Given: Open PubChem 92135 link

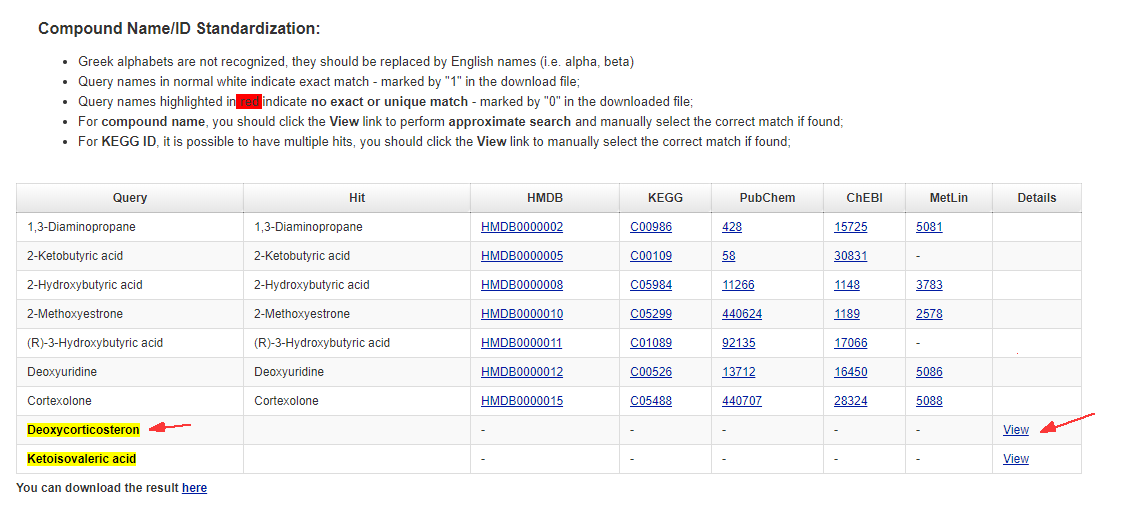Looking at the screenshot, I should [738, 343].
